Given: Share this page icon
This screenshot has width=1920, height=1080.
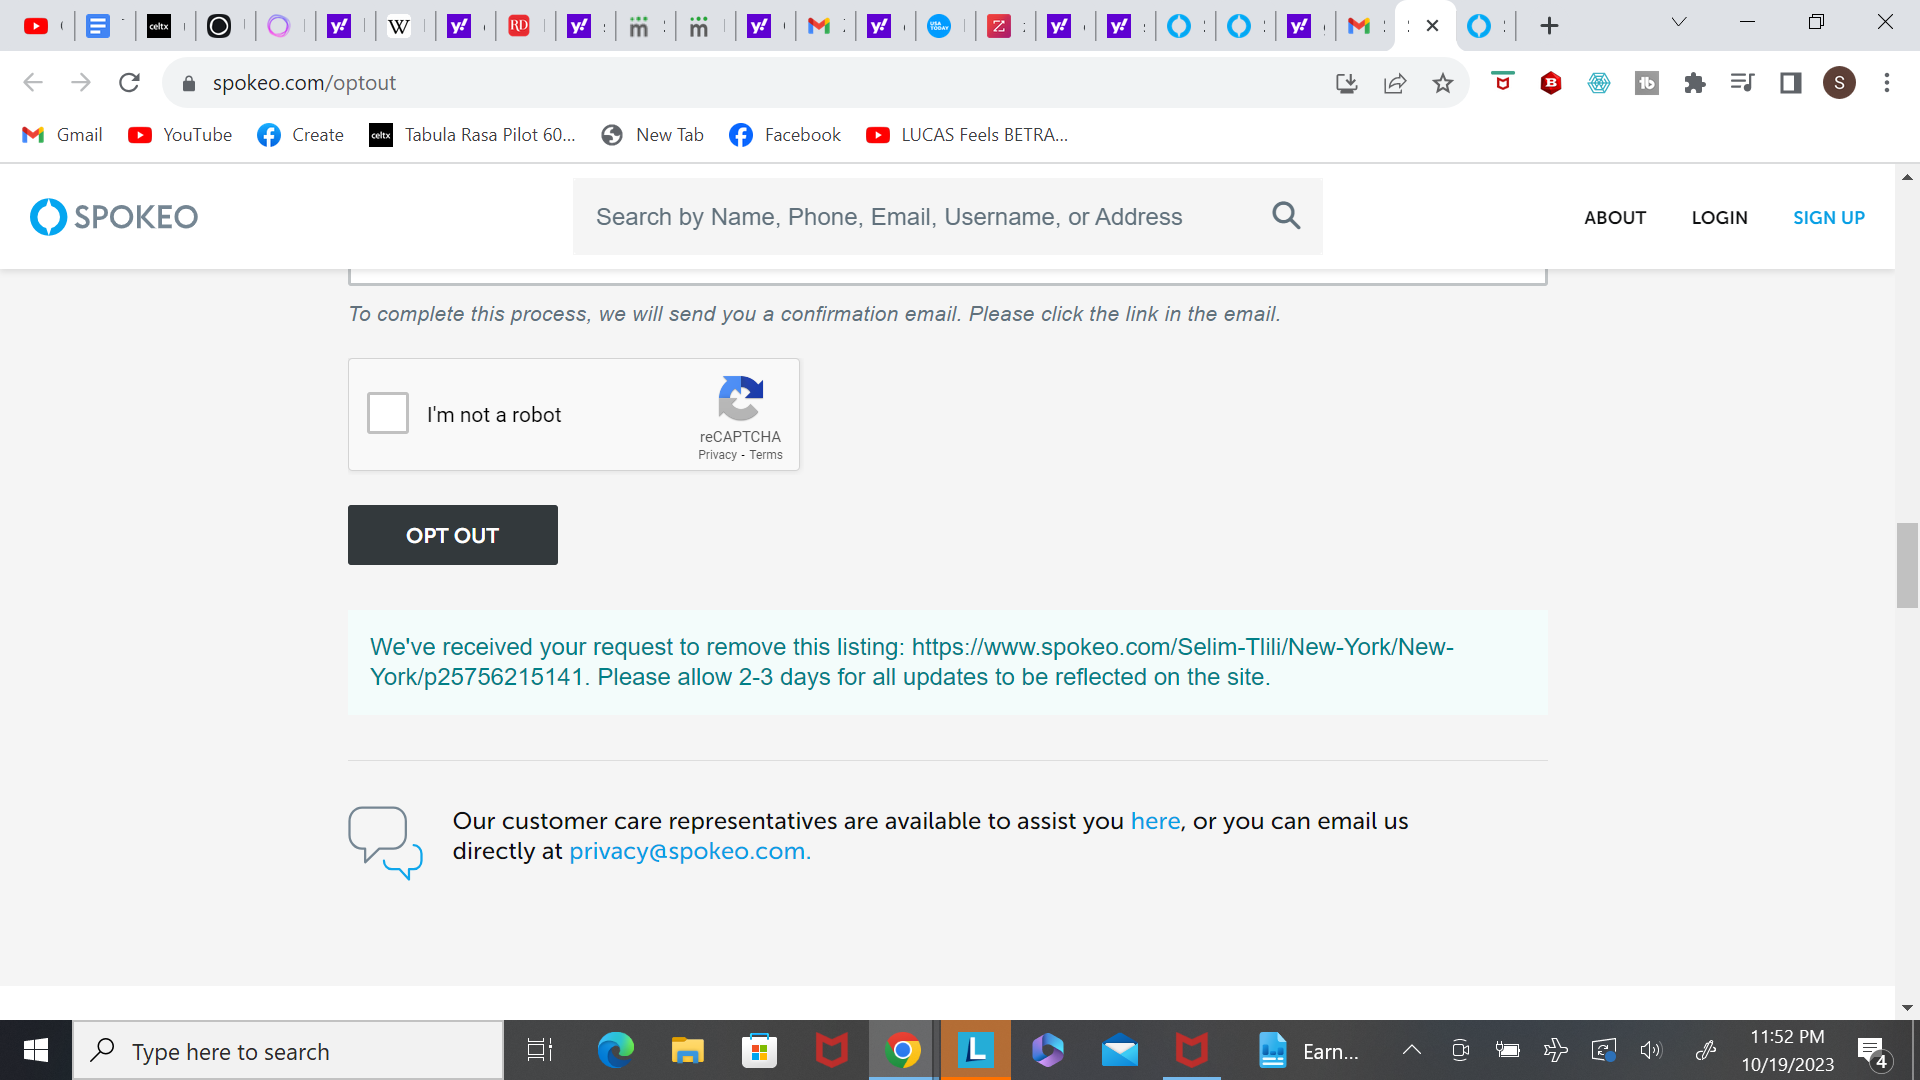Looking at the screenshot, I should coord(1394,83).
